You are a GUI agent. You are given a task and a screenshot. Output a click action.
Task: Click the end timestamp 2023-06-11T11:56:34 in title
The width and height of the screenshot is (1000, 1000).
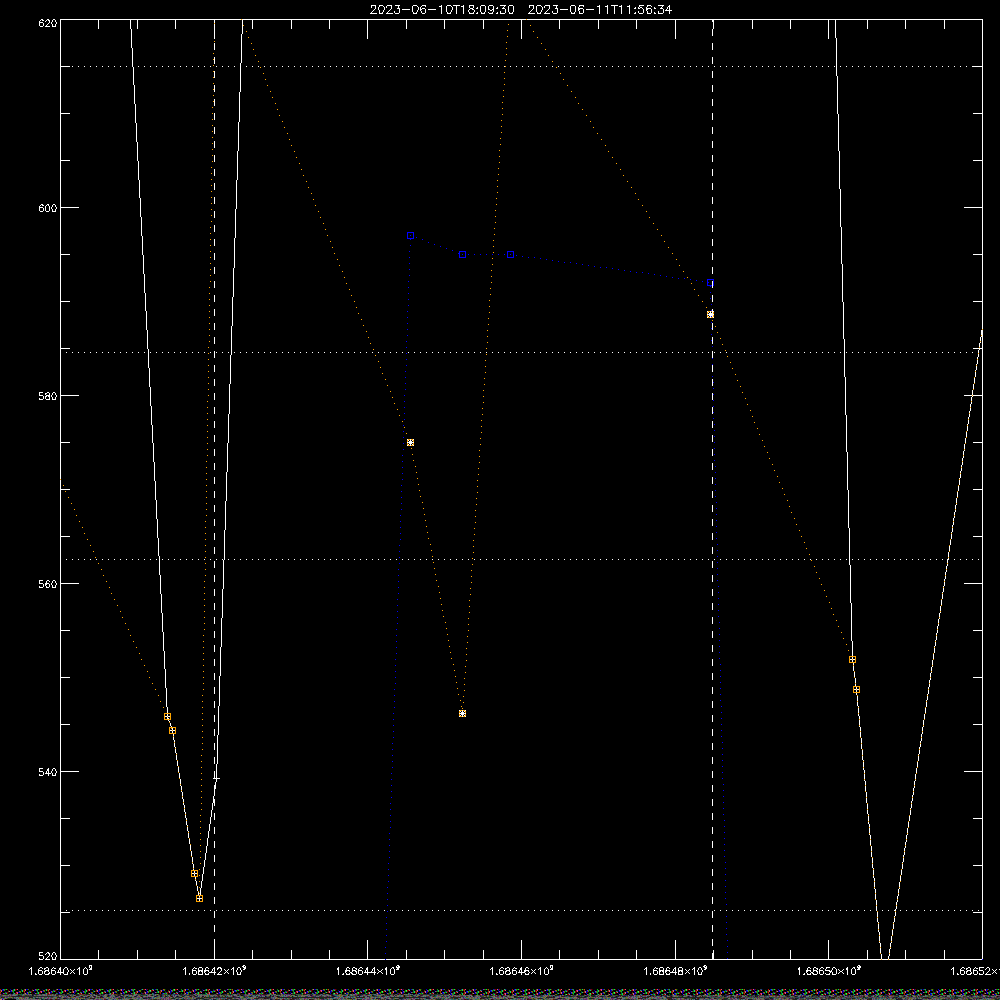599,10
